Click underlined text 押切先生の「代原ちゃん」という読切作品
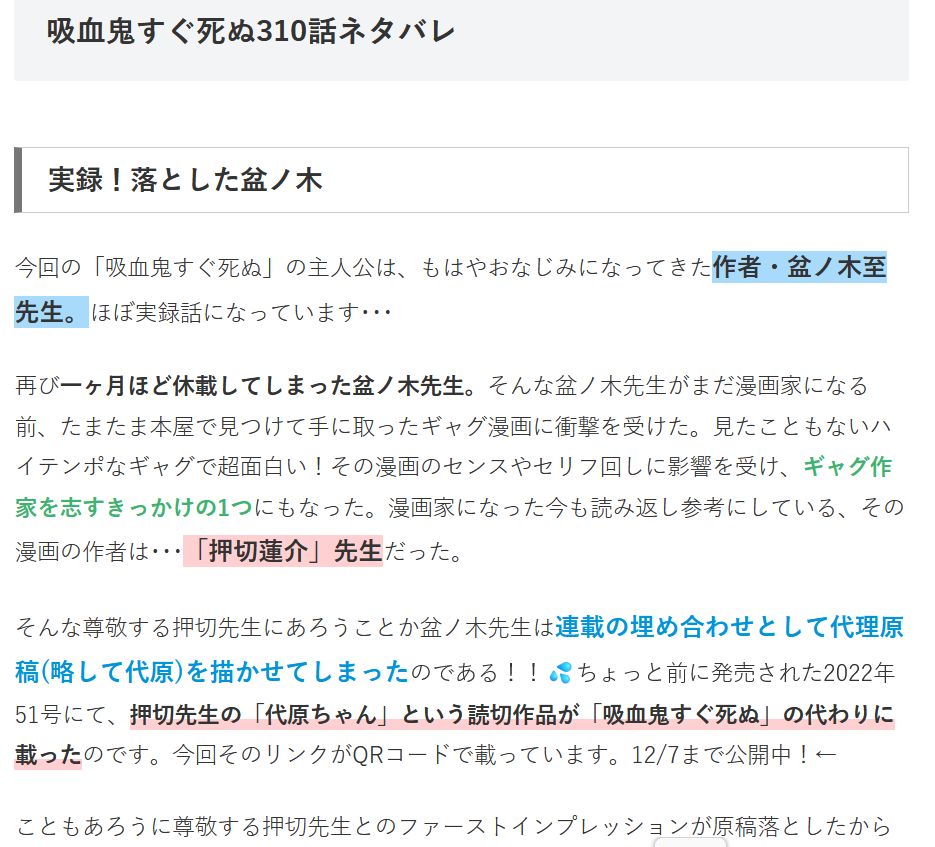This screenshot has height=847, width=935. click(357, 714)
